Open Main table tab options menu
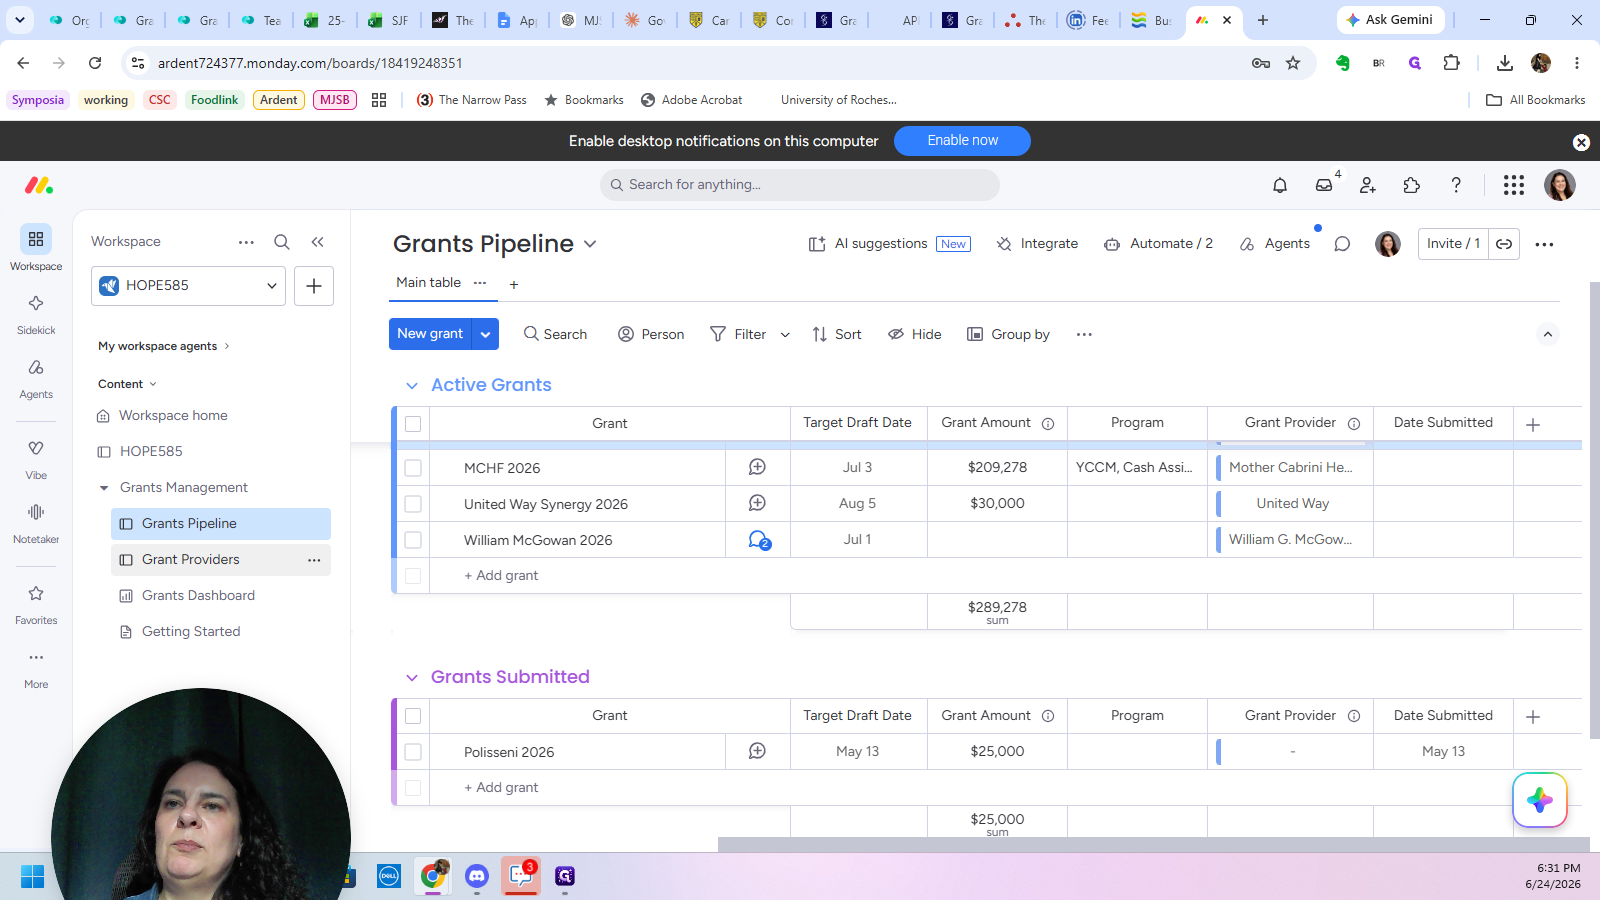This screenshot has width=1600, height=900. (x=480, y=283)
